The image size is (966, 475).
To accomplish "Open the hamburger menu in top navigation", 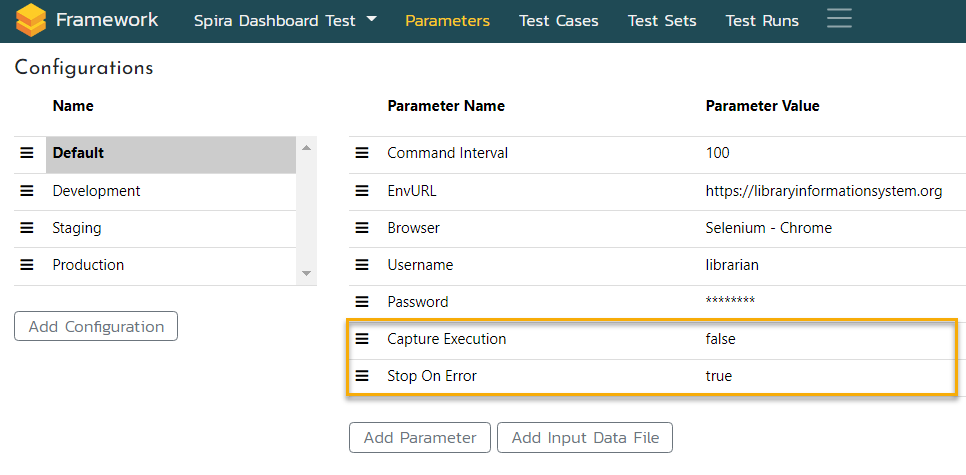I will coord(839,19).
